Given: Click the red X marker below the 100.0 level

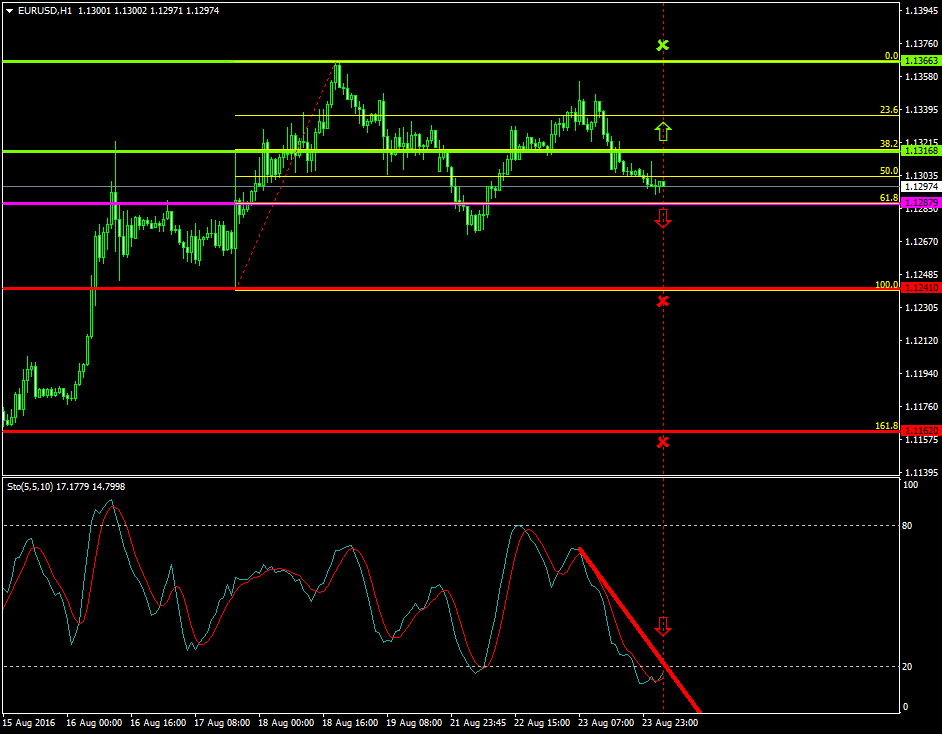Looking at the screenshot, I should [662, 301].
